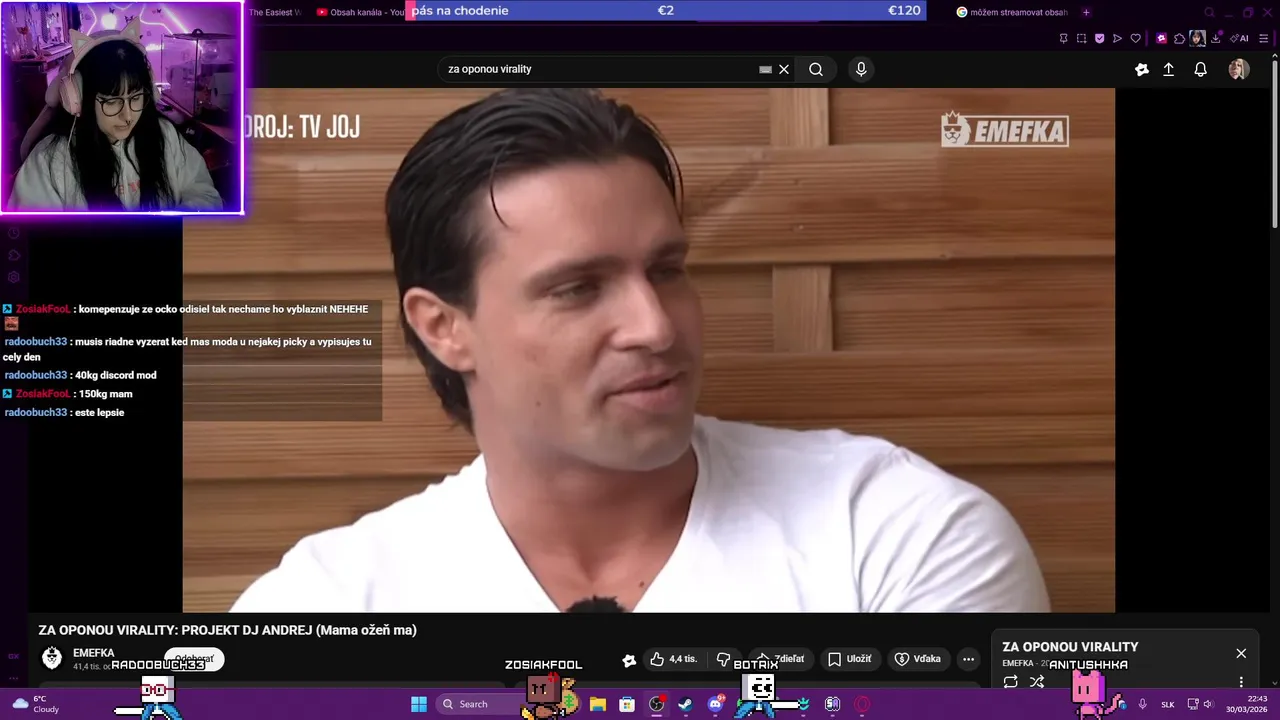Open the browser downloads icon

pyautogui.click(x=1216, y=38)
